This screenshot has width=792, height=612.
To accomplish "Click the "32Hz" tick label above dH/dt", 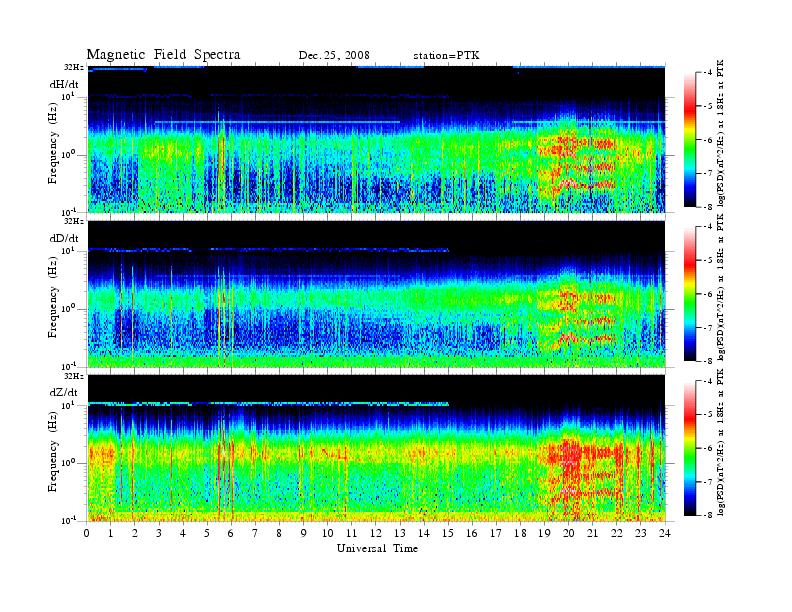I will 74,67.
